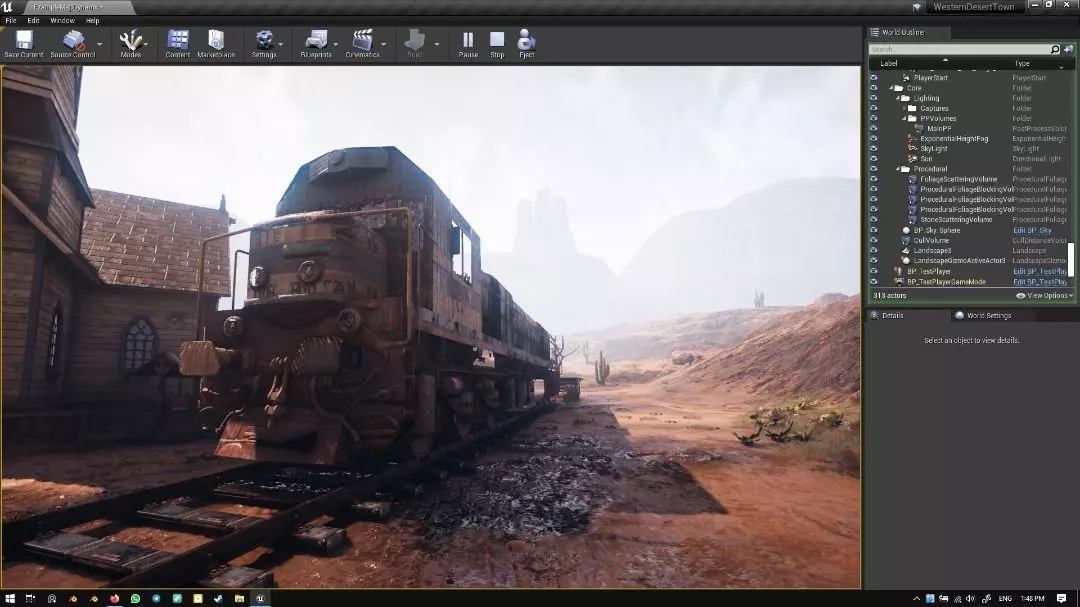Click the Unreal Engine logo icon
Image resolution: width=1080 pixels, height=607 pixels.
(8, 7)
